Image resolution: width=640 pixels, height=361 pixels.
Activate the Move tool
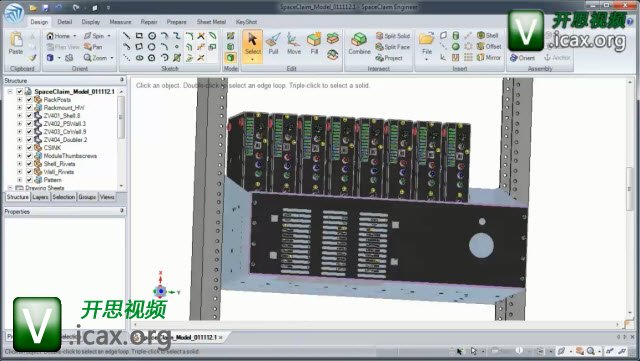tap(293, 44)
